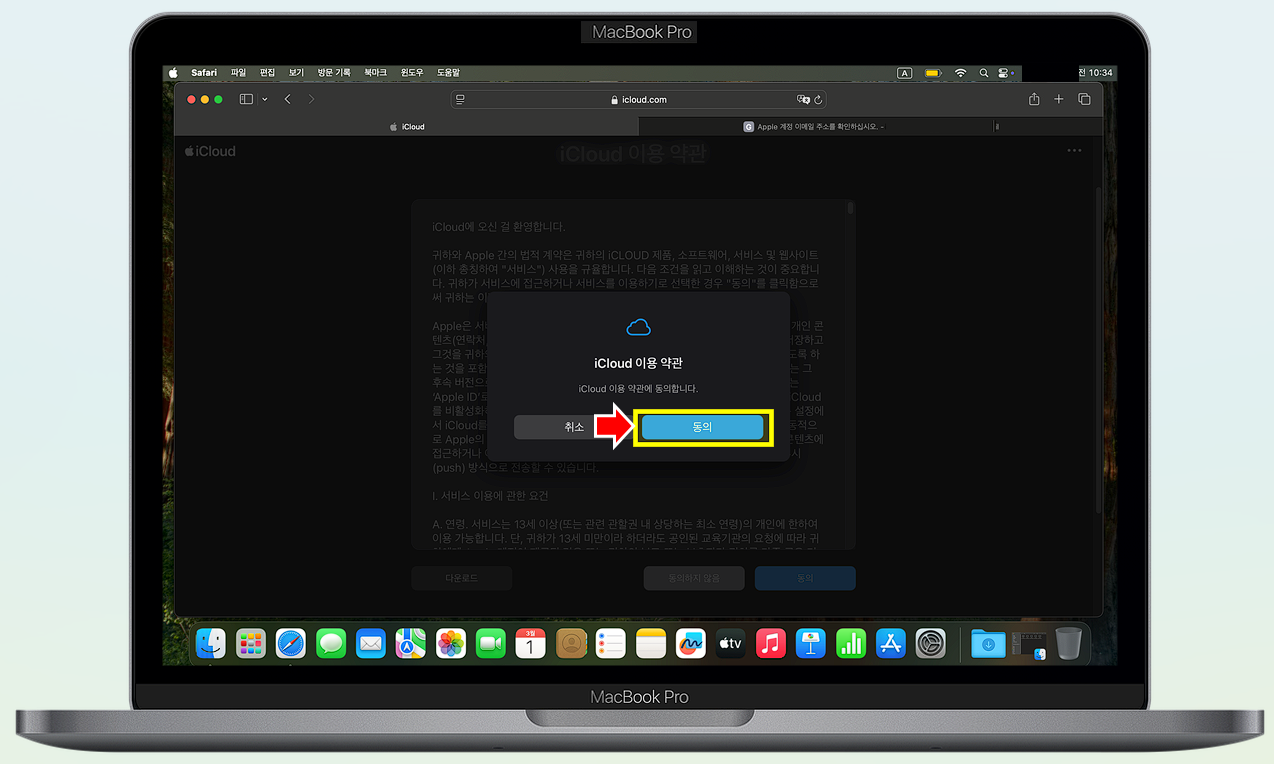
Task: Open the Safari menu
Action: click(x=204, y=73)
